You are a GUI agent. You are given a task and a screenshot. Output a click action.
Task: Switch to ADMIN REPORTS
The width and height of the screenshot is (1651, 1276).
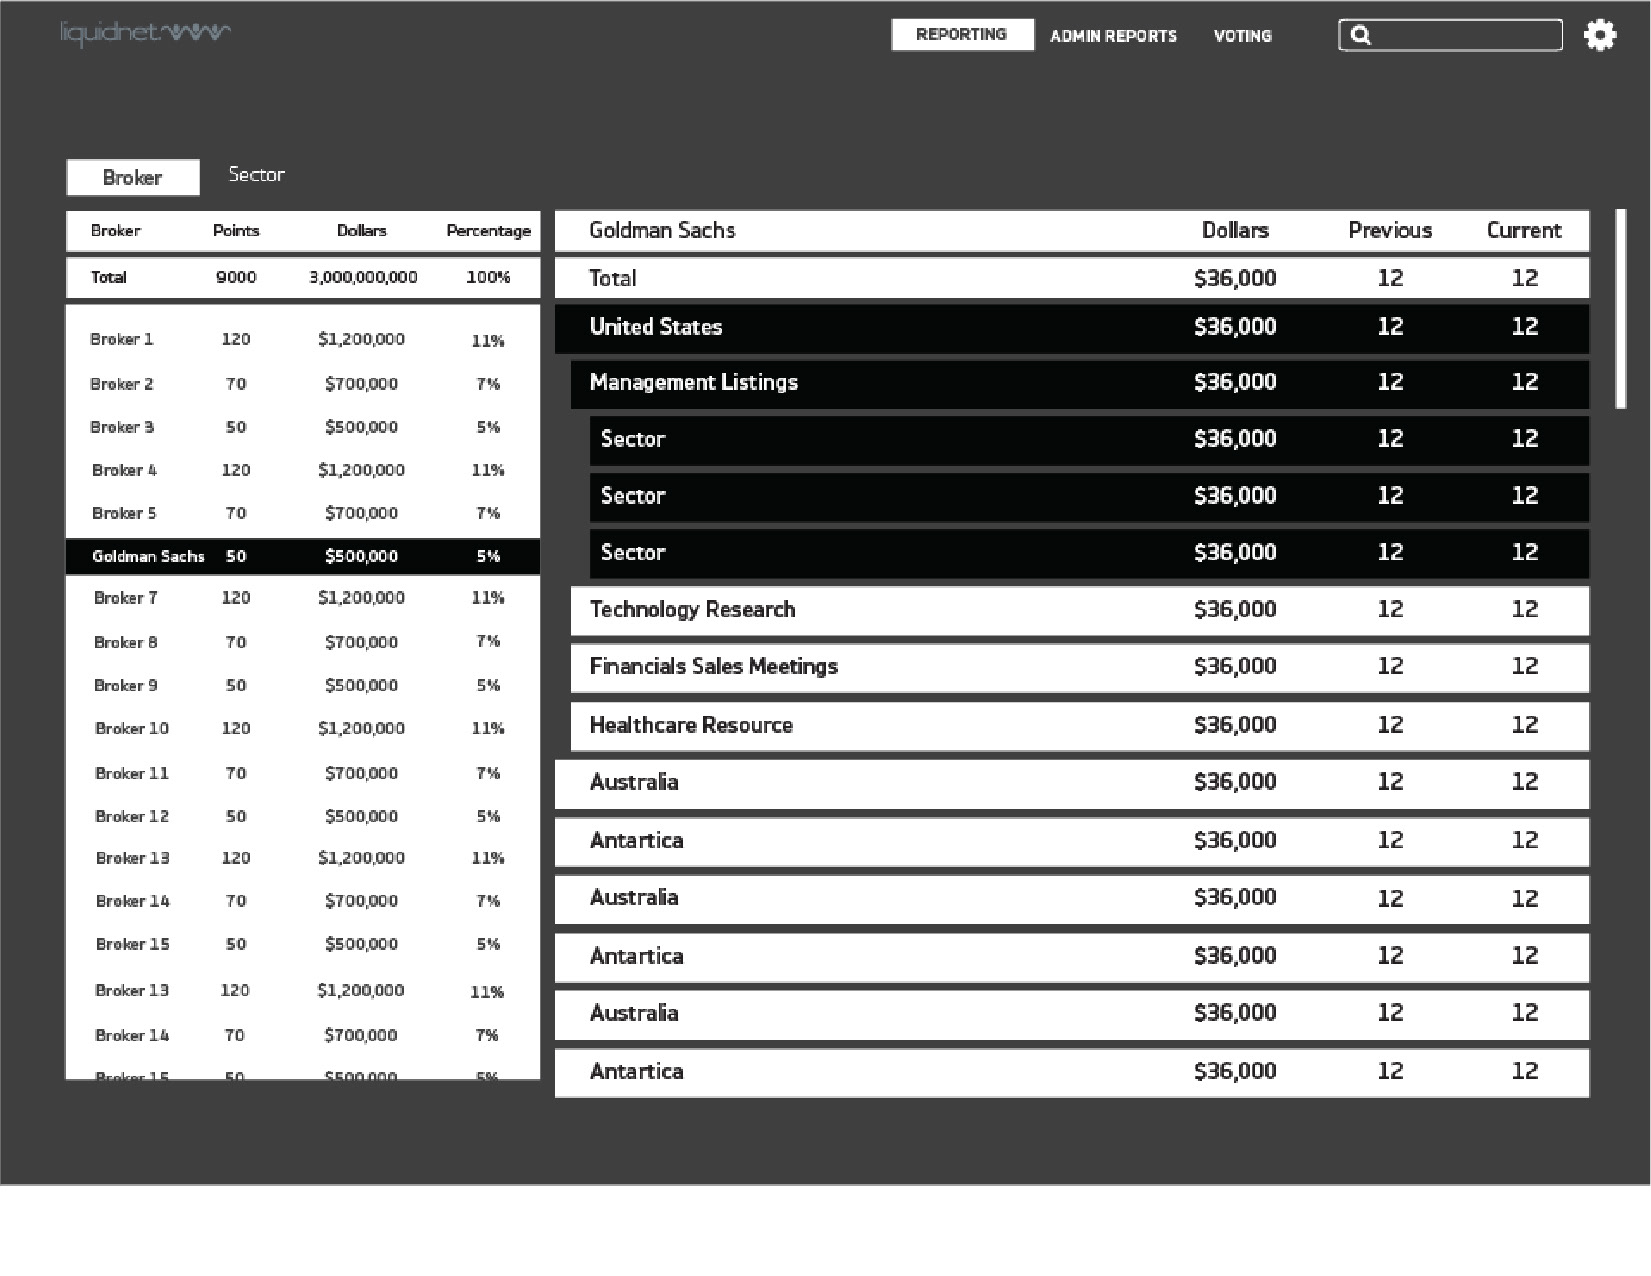tap(1113, 36)
